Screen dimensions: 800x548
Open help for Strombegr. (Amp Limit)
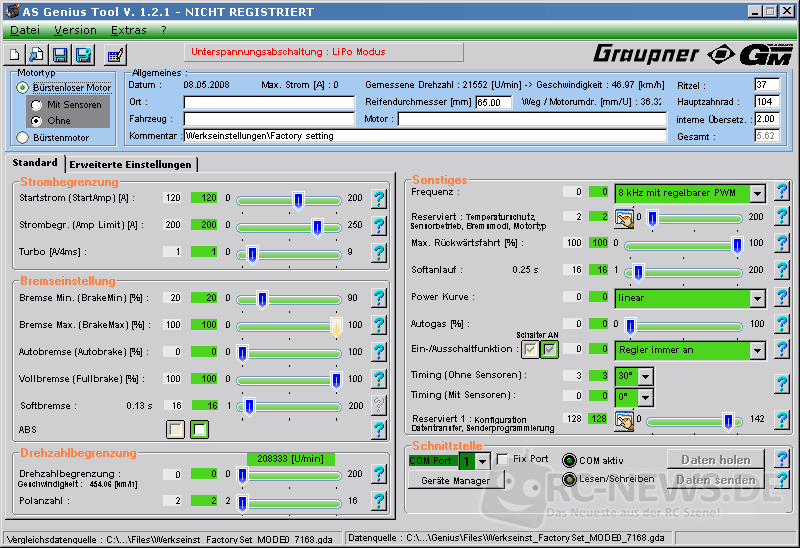tap(379, 225)
